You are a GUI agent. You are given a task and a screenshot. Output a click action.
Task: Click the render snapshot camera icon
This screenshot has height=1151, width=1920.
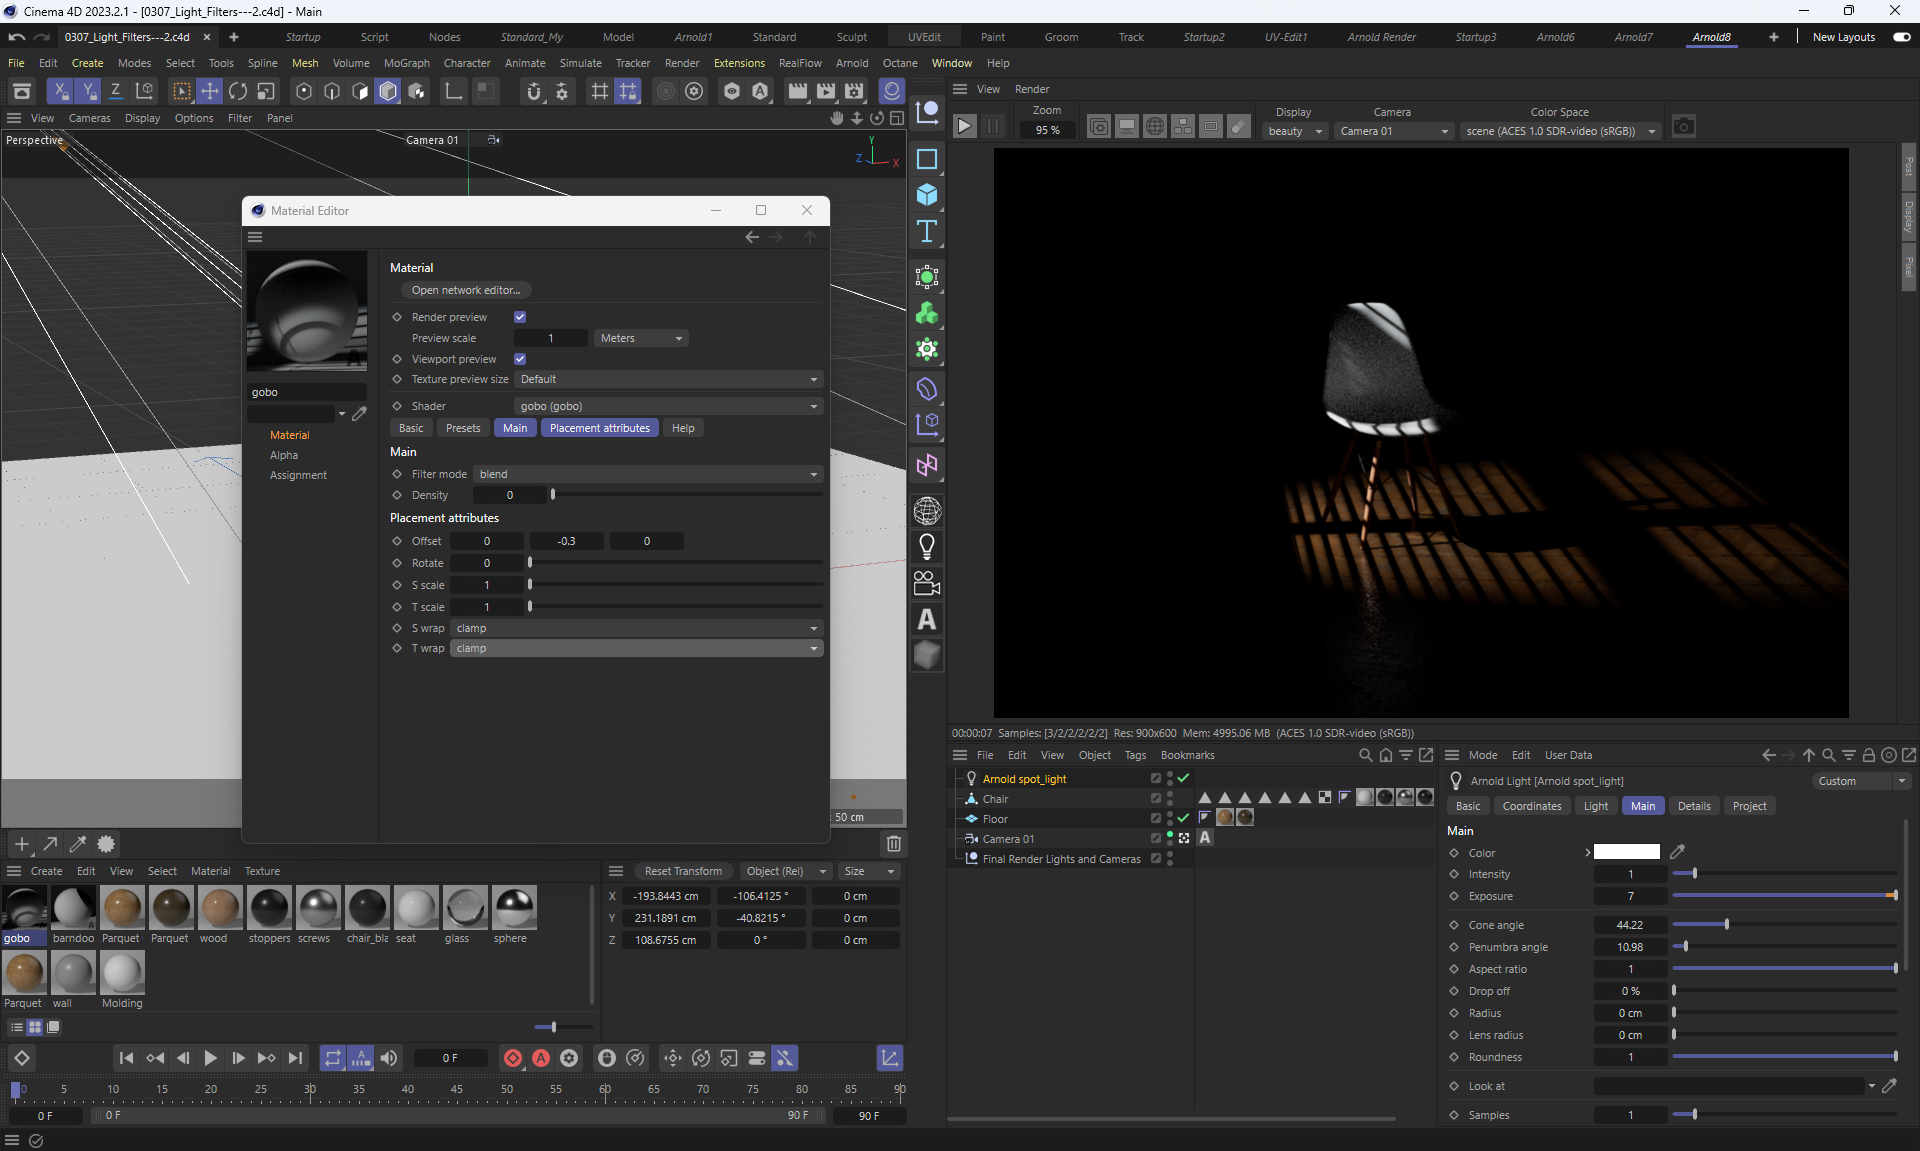tap(1684, 127)
